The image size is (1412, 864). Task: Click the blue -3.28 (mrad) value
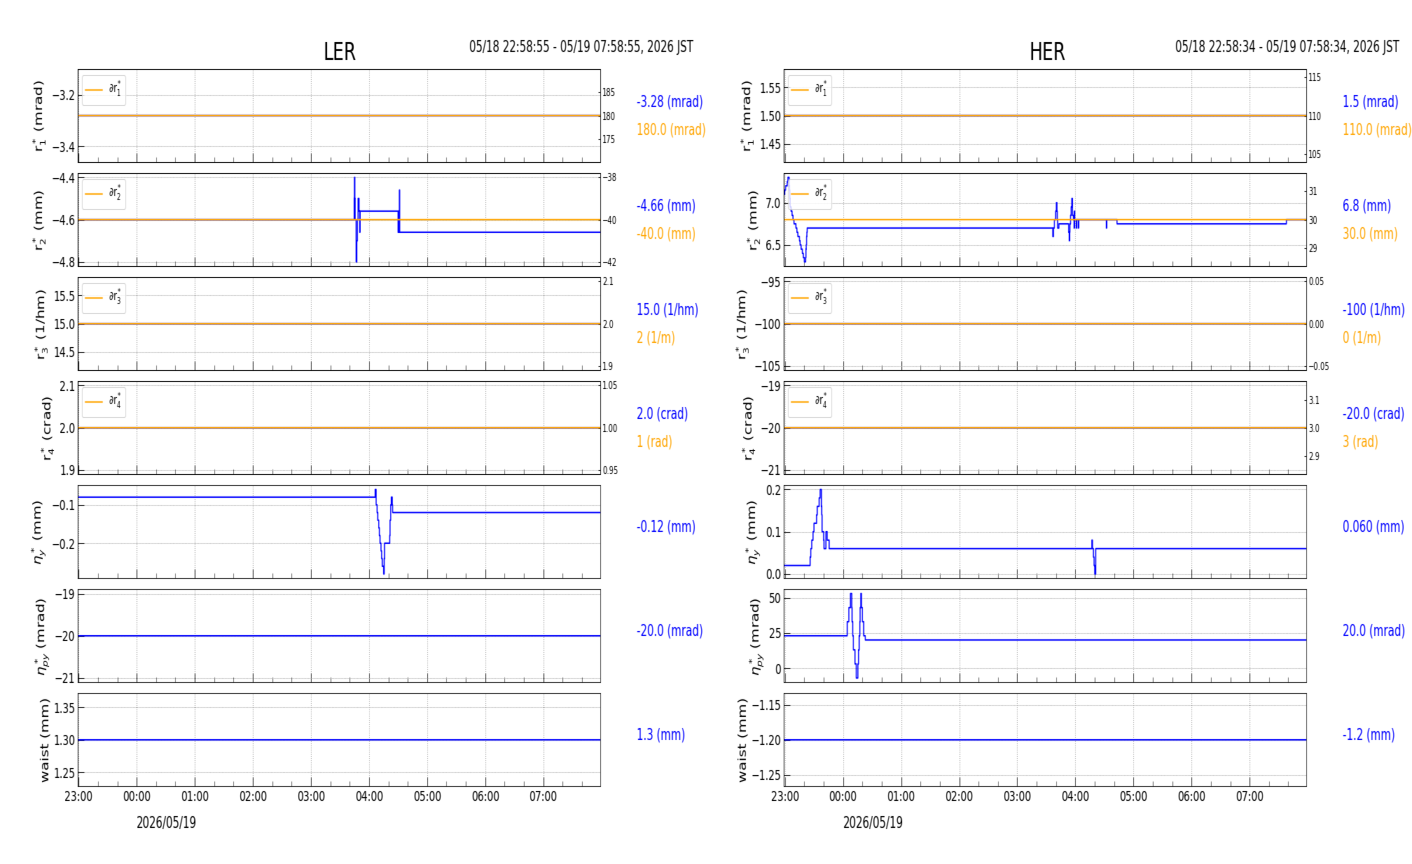click(x=670, y=102)
